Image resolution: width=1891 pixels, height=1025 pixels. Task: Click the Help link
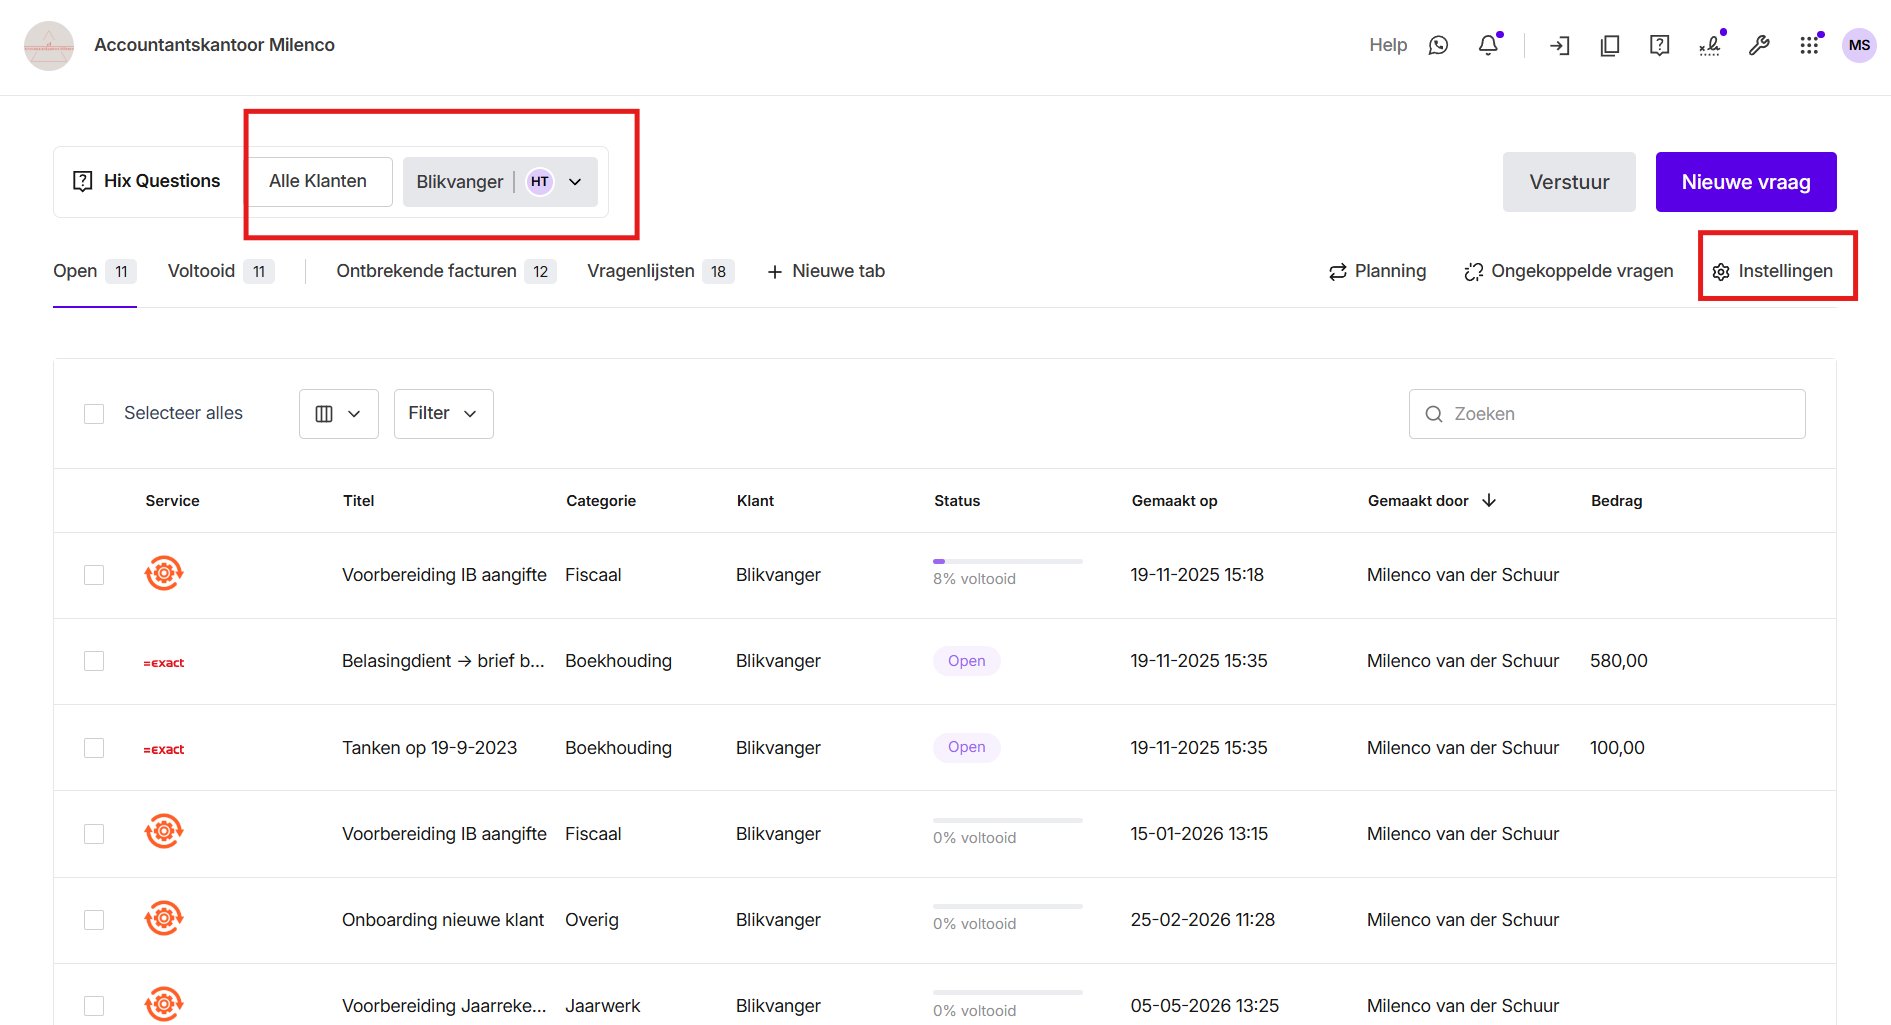(x=1388, y=45)
